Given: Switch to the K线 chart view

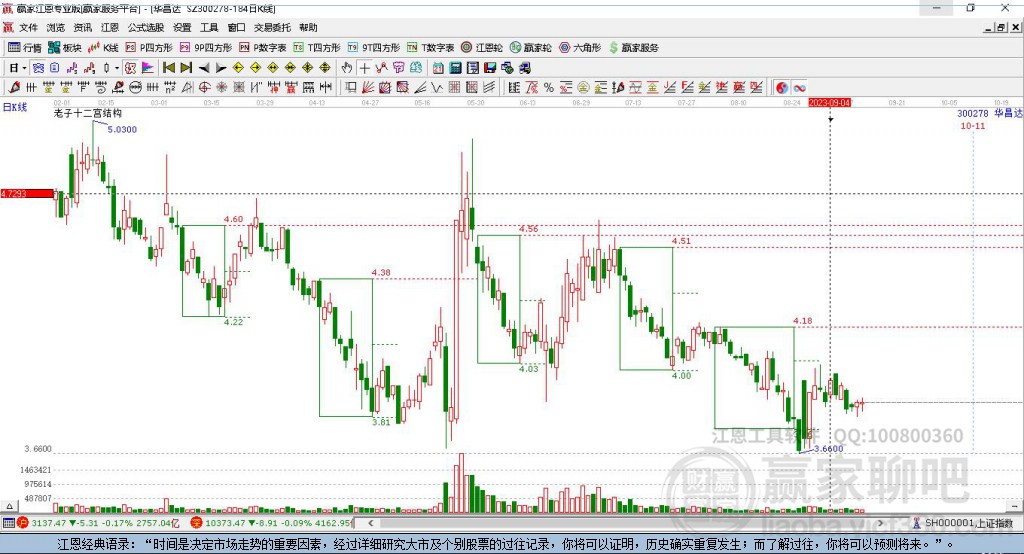Looking at the screenshot, I should click(103, 48).
